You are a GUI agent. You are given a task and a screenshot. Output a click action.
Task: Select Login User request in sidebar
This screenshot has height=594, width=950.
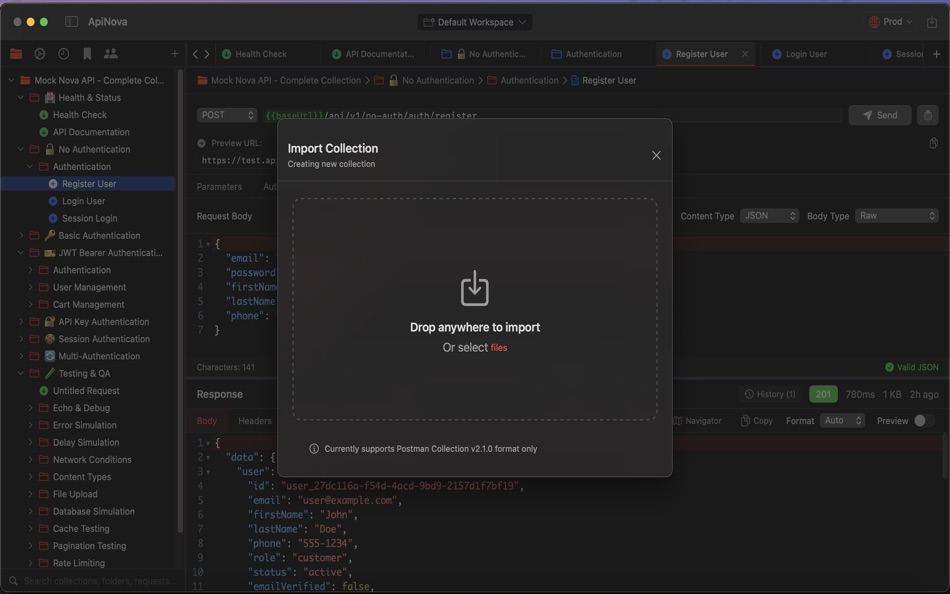pyautogui.click(x=84, y=201)
